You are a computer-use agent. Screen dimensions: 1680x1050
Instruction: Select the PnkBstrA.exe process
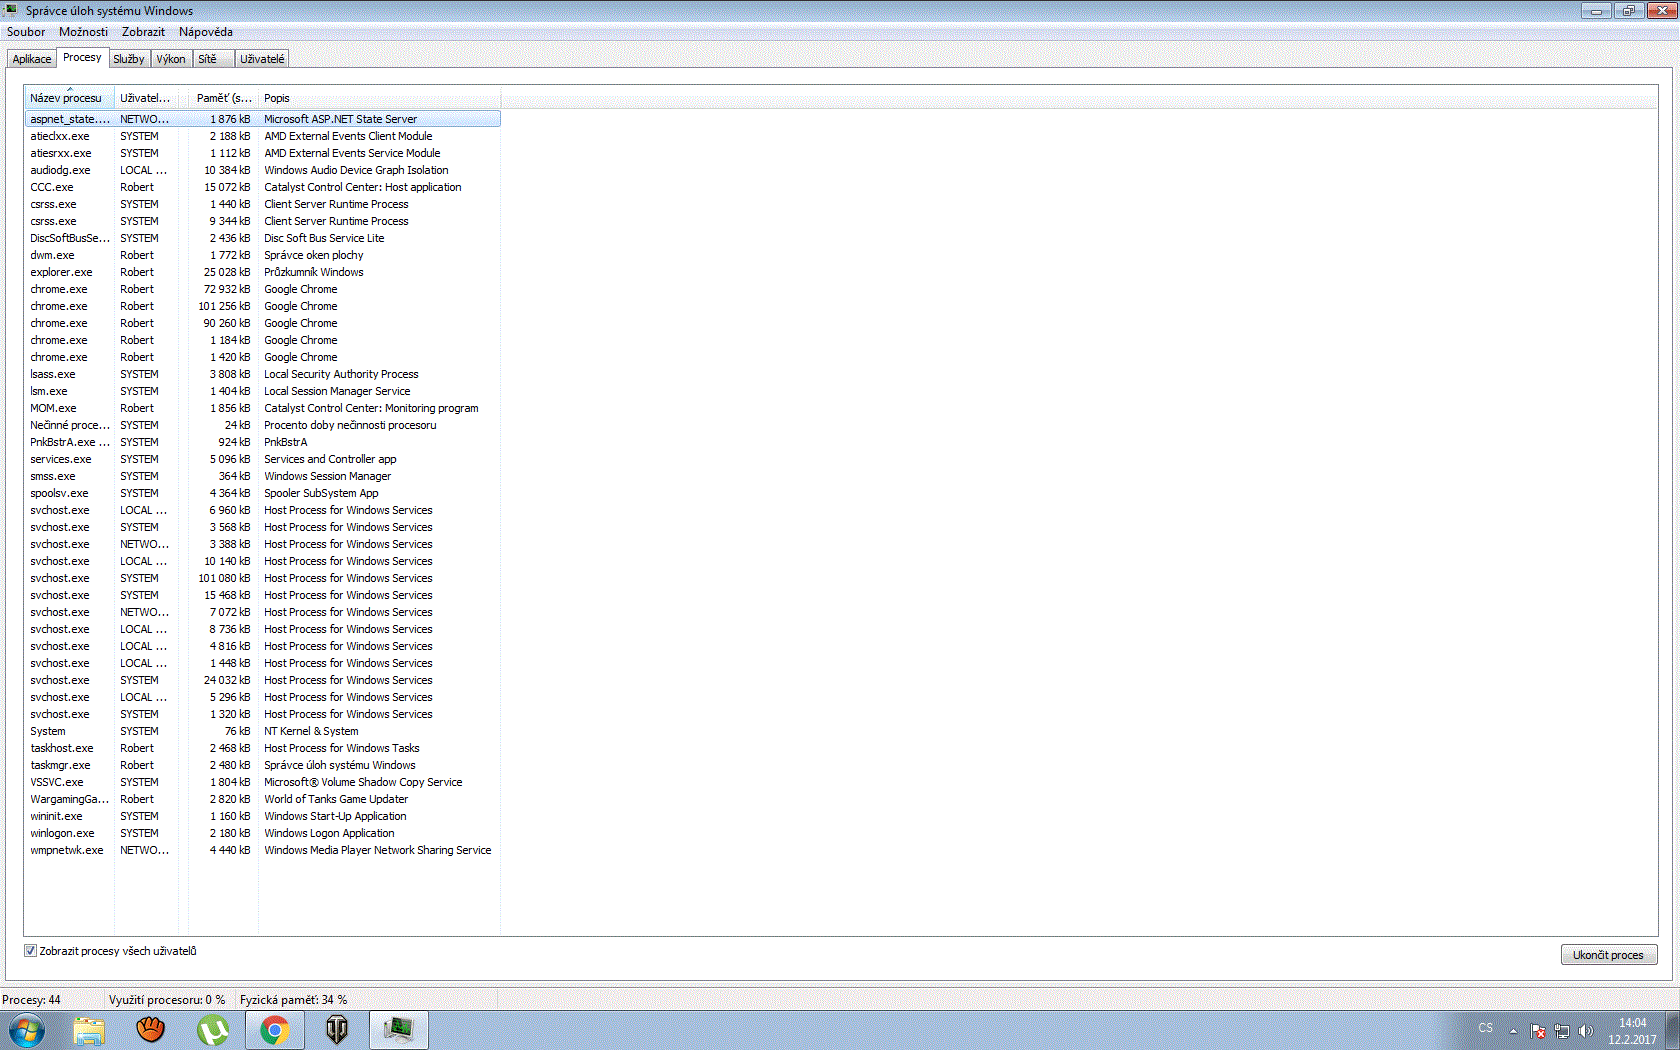tap(262, 442)
